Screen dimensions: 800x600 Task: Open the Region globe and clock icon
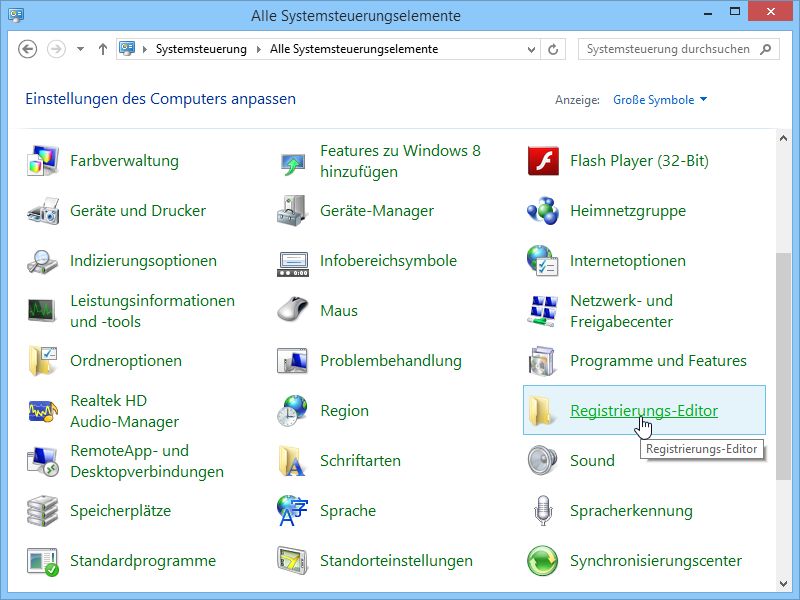pos(293,411)
